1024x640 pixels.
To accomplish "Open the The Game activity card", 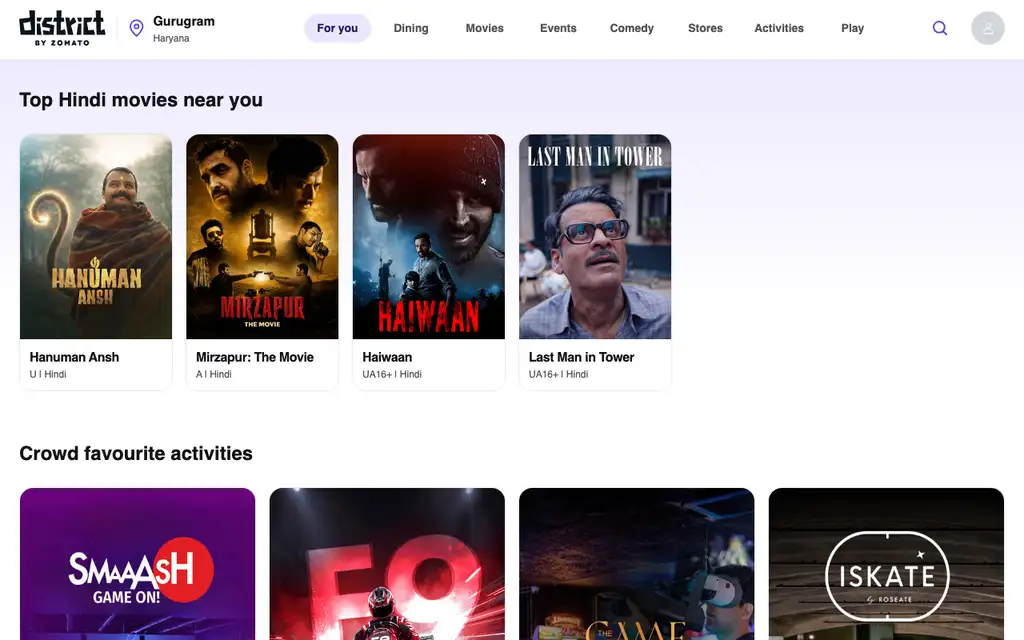I will click(637, 564).
